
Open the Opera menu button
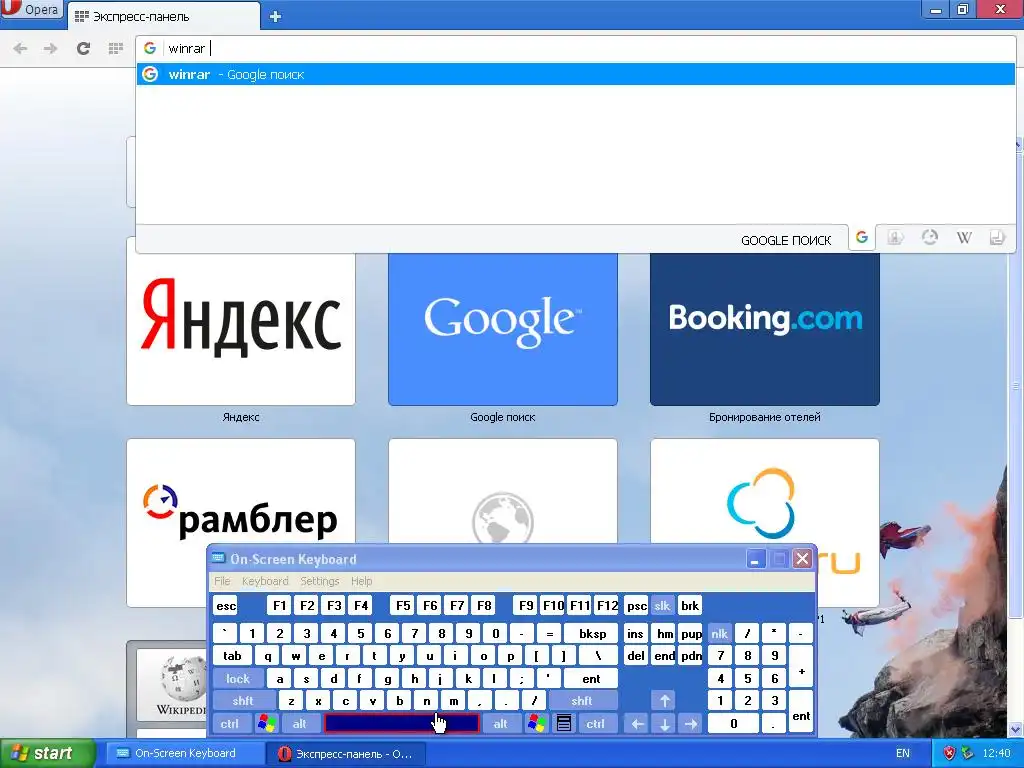pos(31,9)
